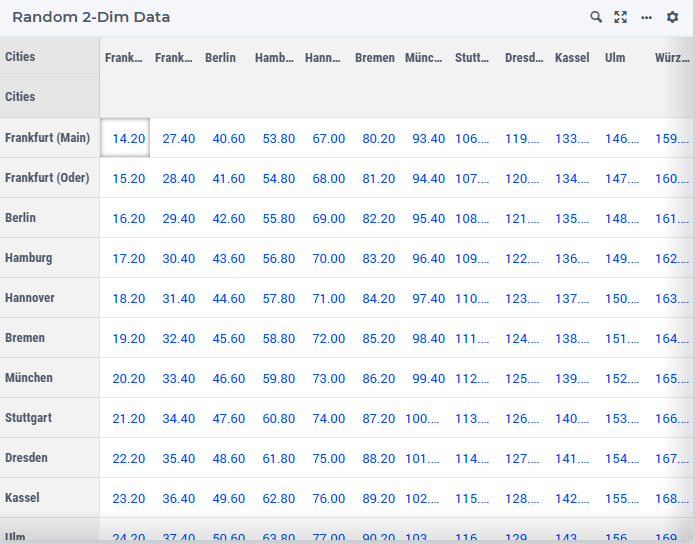Select the Ulm column header
Viewport: 695px width, 544px height.
[615, 58]
